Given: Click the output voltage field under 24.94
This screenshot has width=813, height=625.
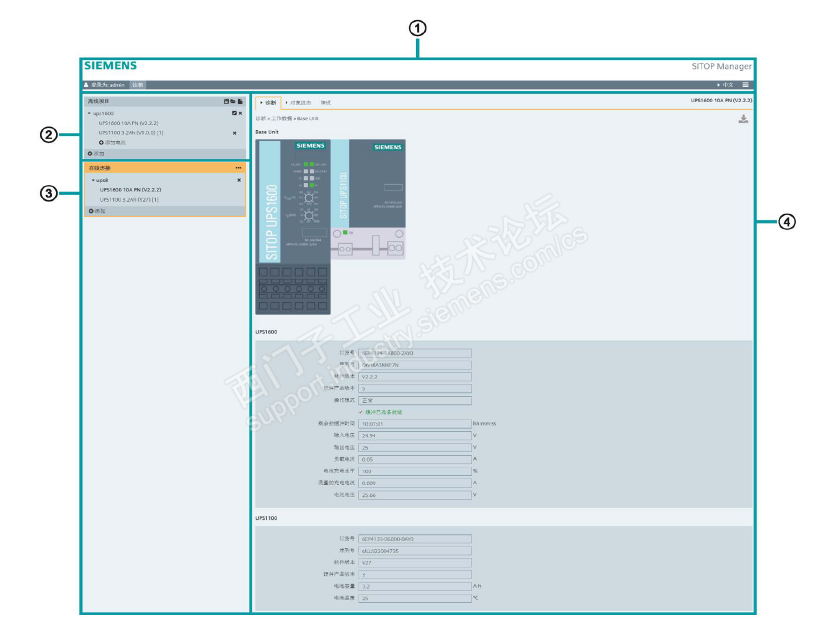Looking at the screenshot, I should coord(415,448).
